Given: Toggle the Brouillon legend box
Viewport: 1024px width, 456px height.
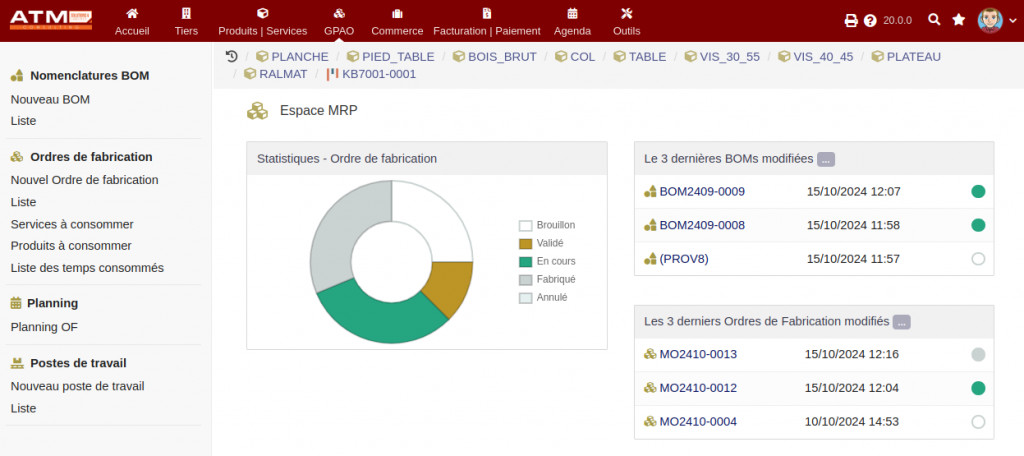Looking at the screenshot, I should 525,226.
